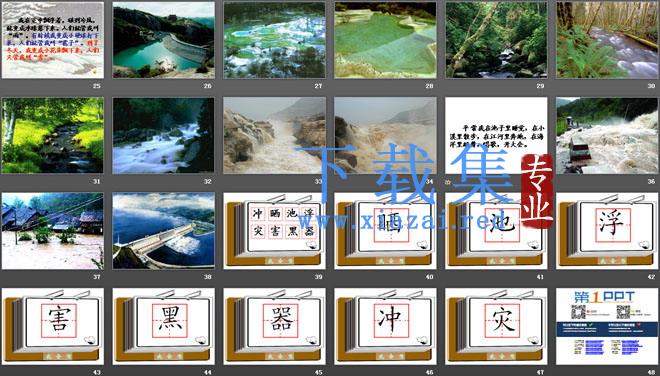
Task: Open slide 32 rushing rapids thumbnail
Action: click(x=163, y=136)
